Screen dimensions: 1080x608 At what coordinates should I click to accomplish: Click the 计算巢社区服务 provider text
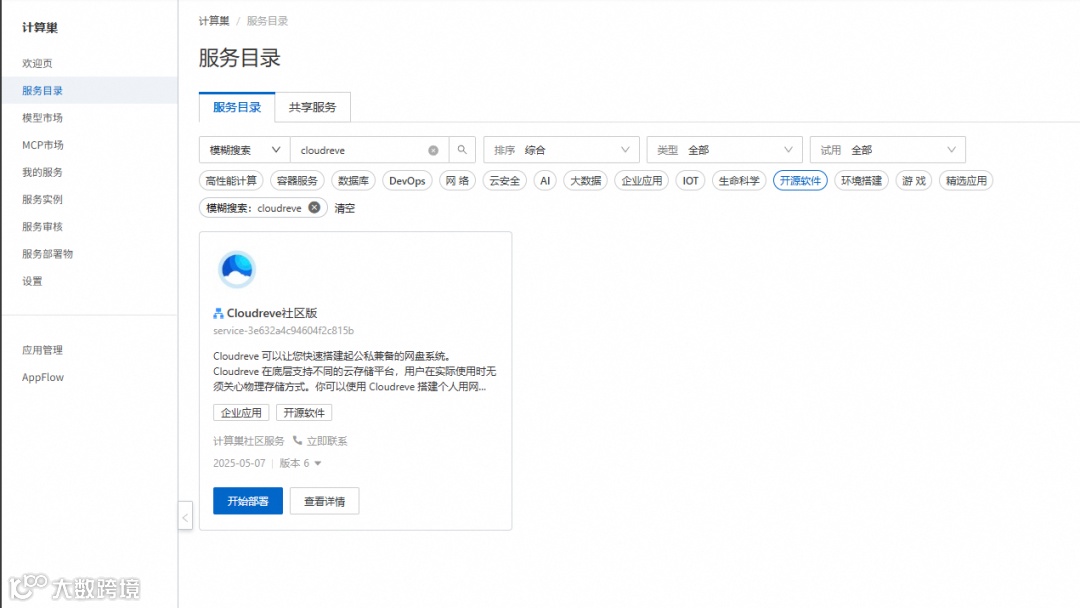249,441
